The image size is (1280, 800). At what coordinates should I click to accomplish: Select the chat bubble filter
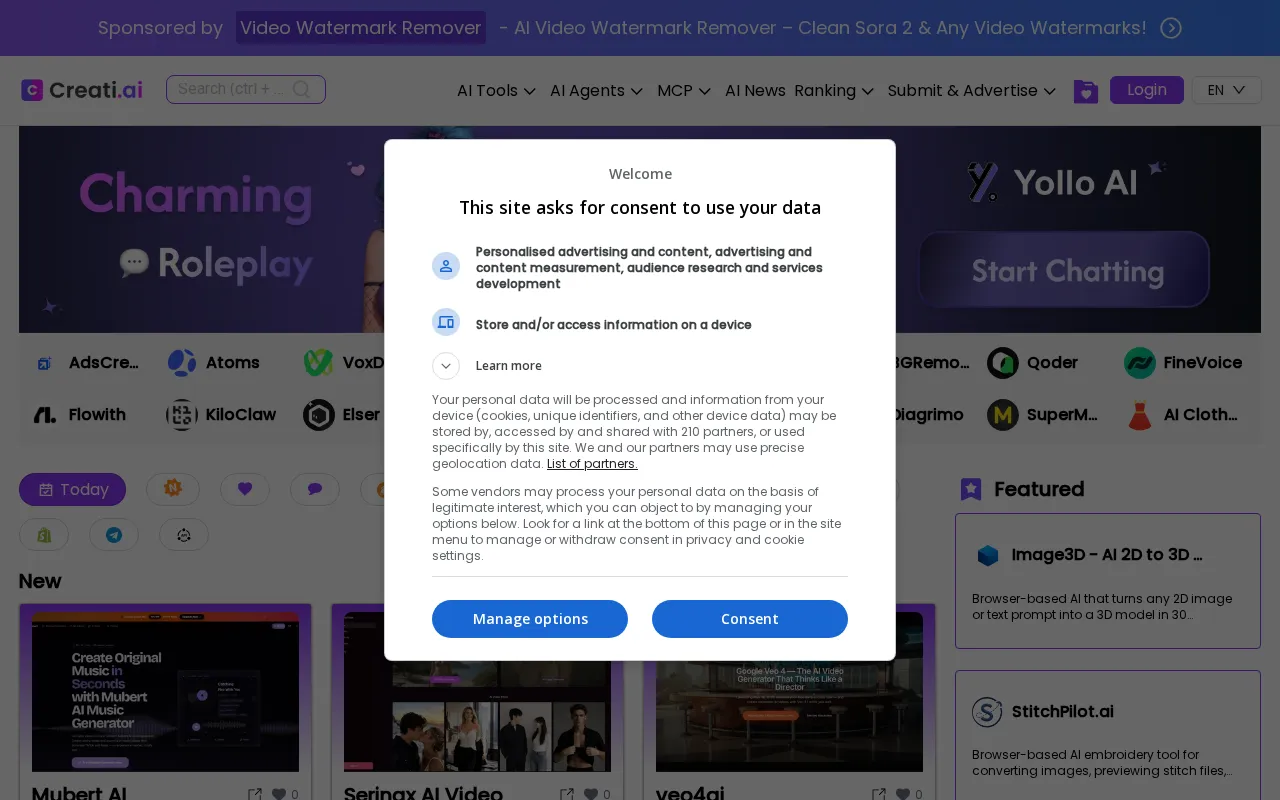point(315,489)
